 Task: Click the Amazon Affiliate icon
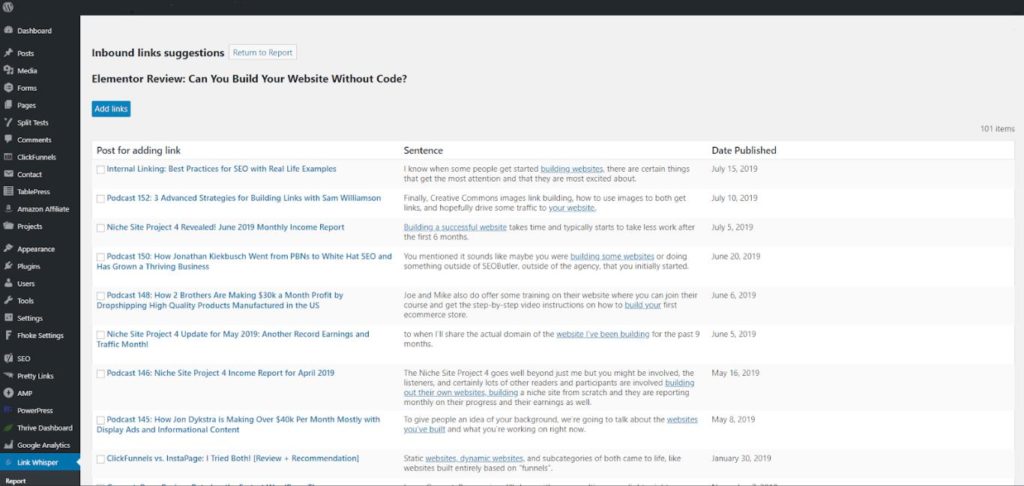coord(8,209)
